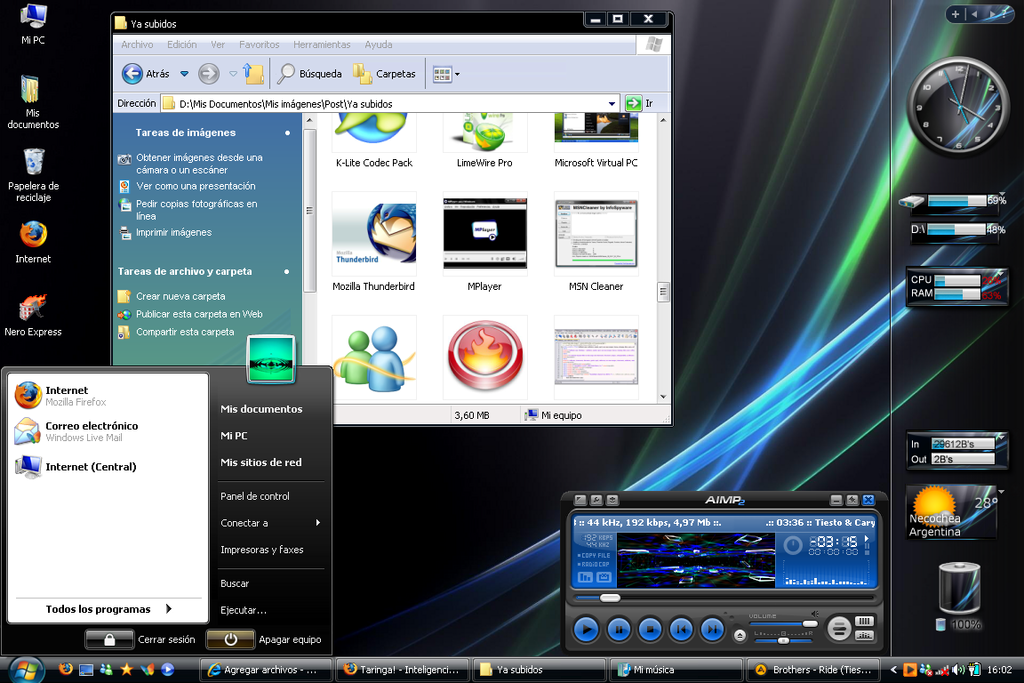Open the Edición menu
This screenshot has height=683, width=1024.
tap(182, 44)
